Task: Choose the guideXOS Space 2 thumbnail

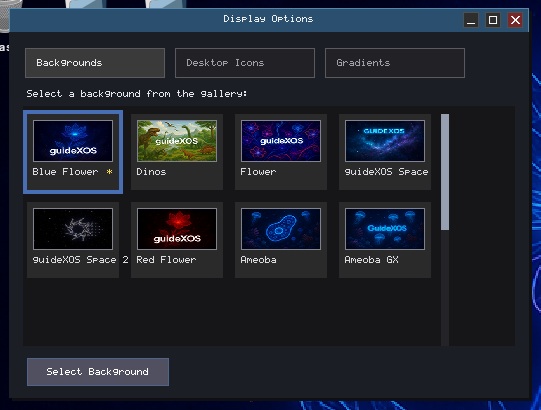Action: tap(73, 229)
